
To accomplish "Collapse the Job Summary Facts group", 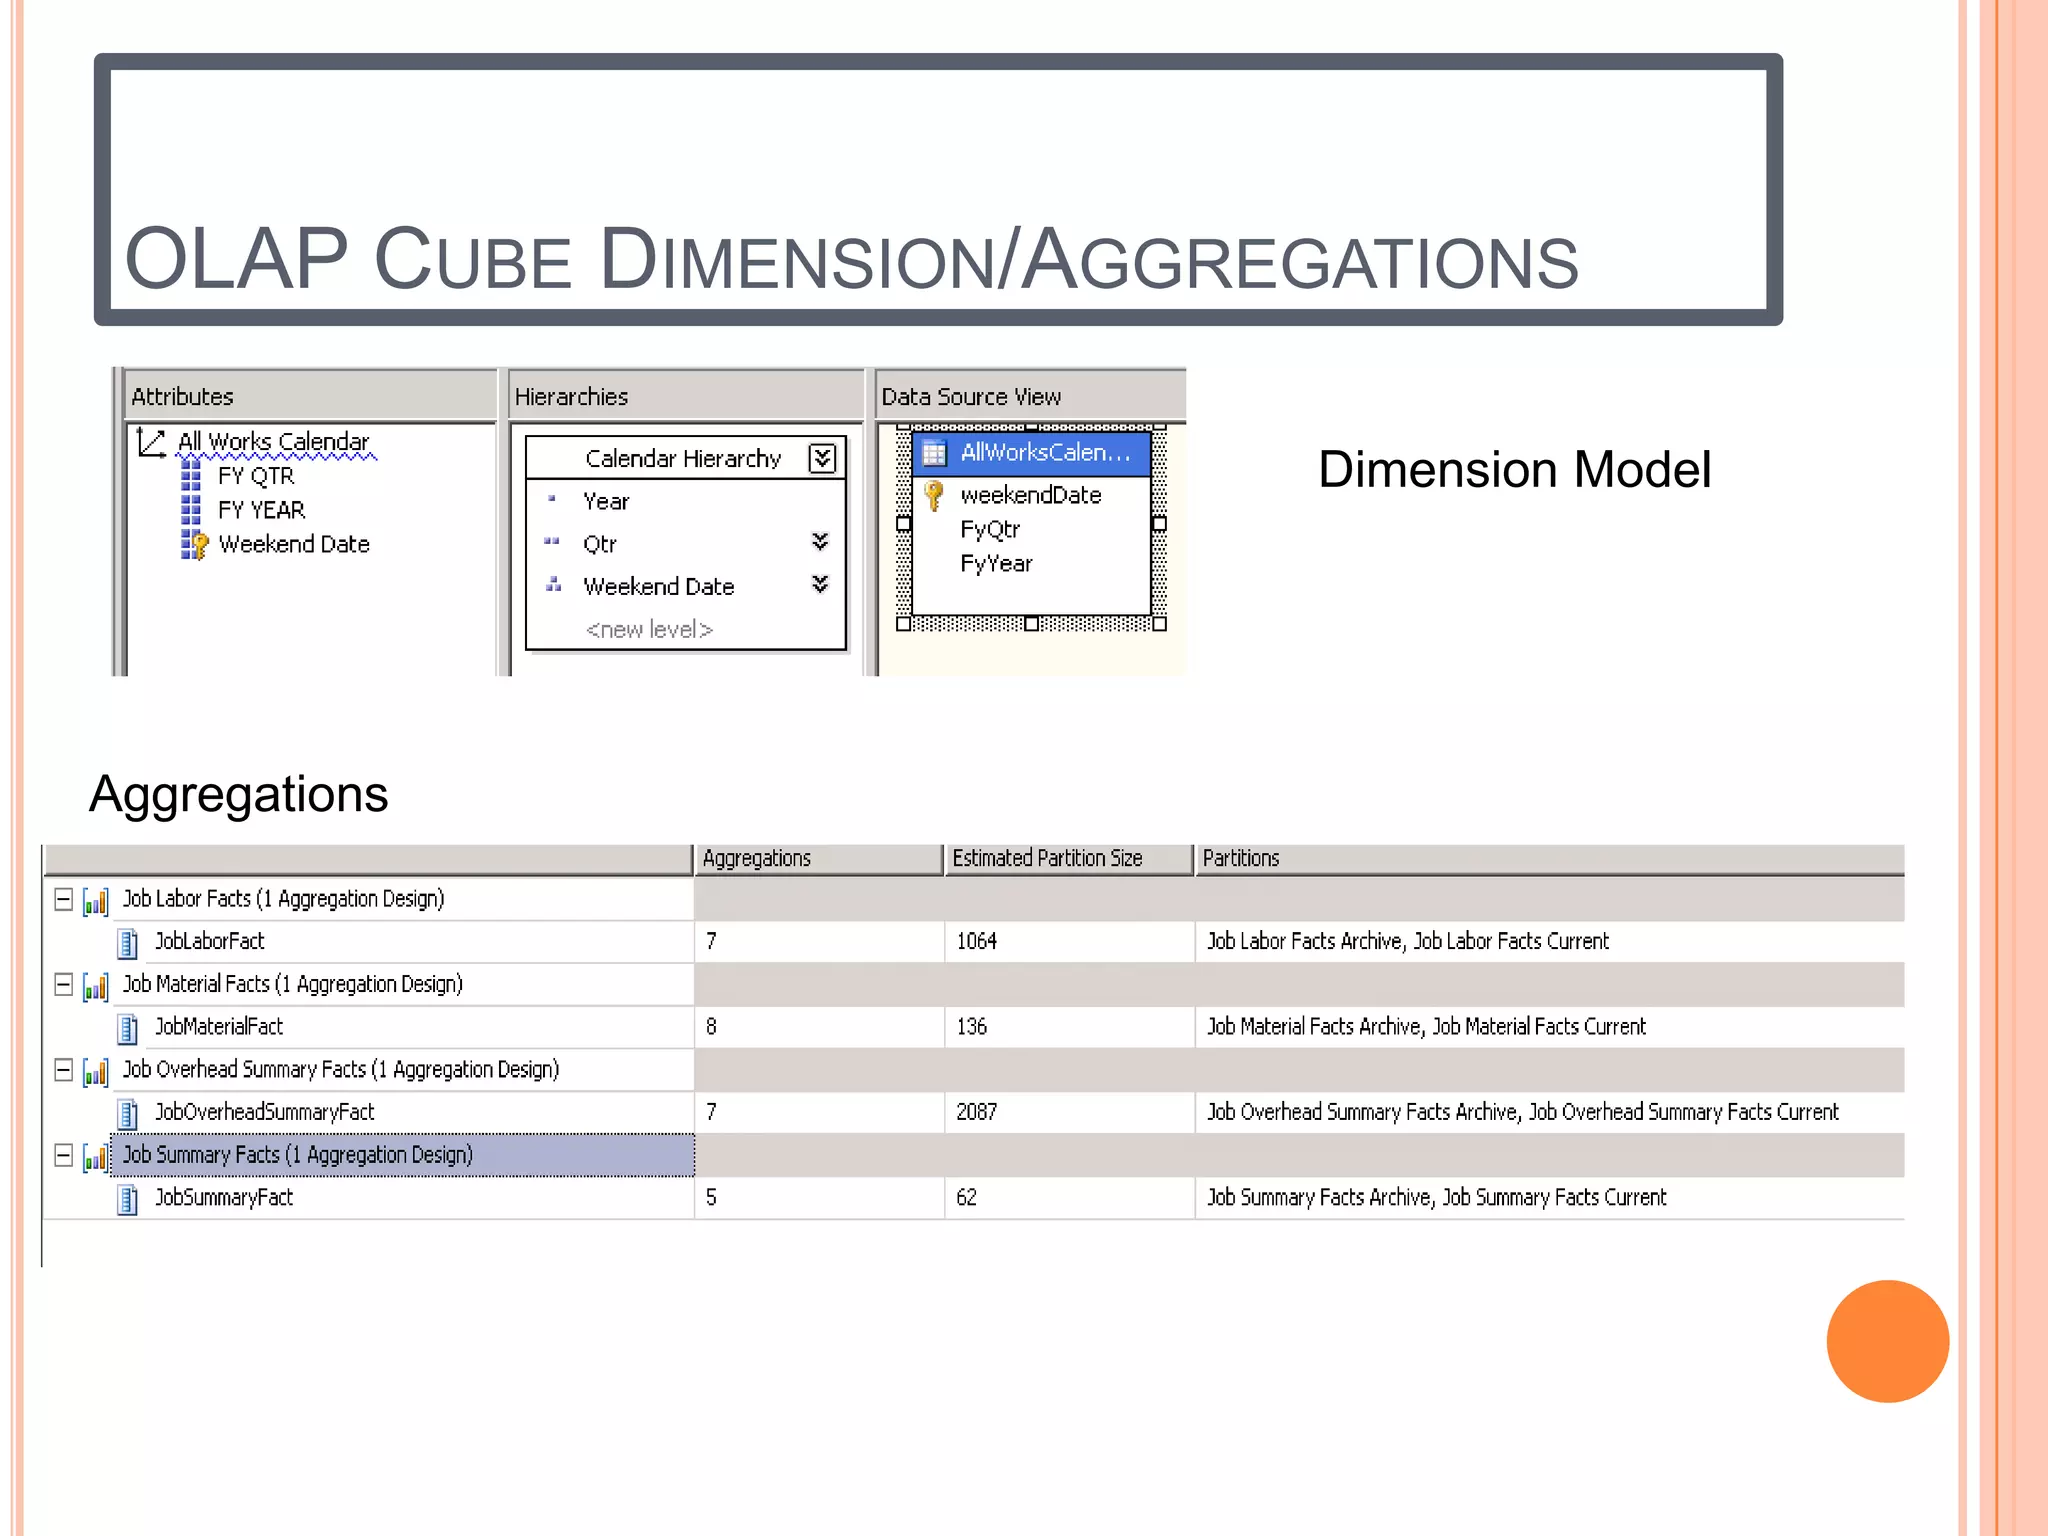I will click(63, 1155).
